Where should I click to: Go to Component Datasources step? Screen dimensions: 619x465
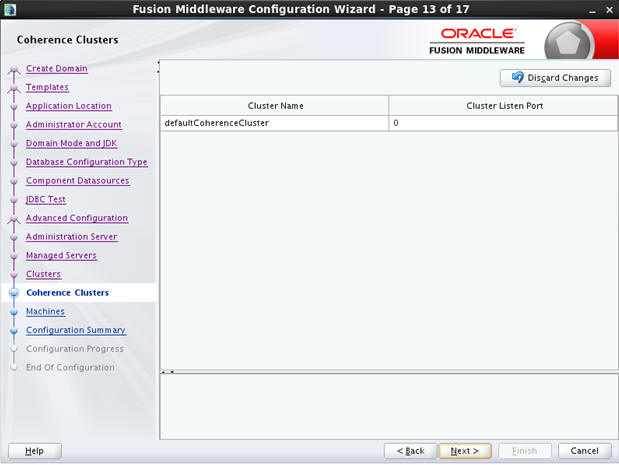[78, 180]
